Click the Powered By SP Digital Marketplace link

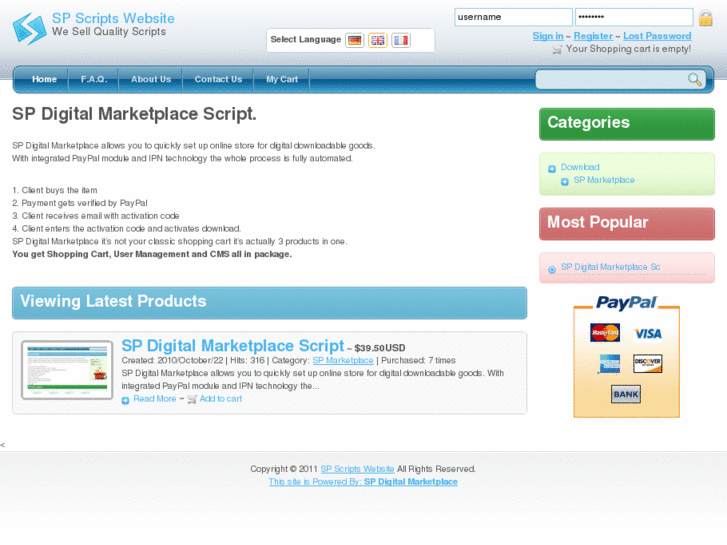(363, 482)
